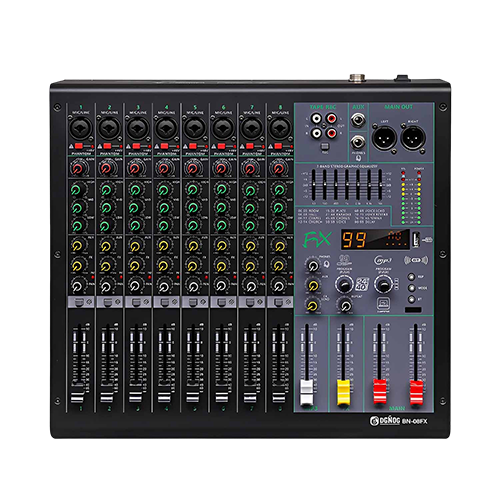Screen dimensions: 500x500
Task: Click the left red MAIN fader
Action: pos(380,391)
